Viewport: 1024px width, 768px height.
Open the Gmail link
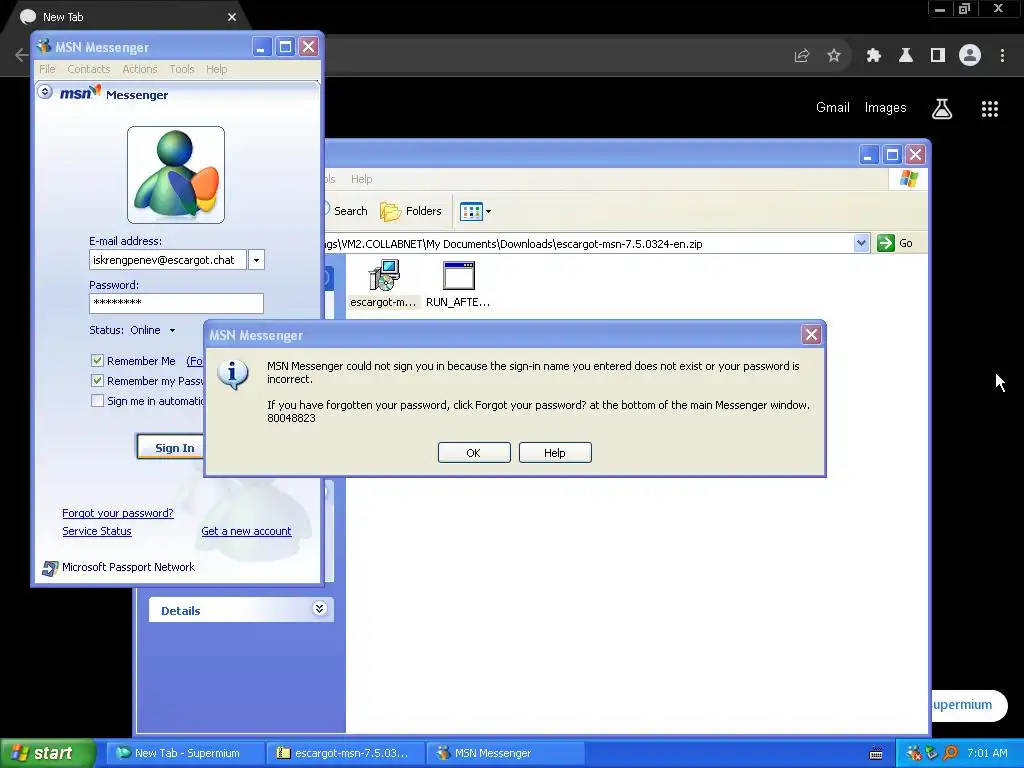pos(833,108)
